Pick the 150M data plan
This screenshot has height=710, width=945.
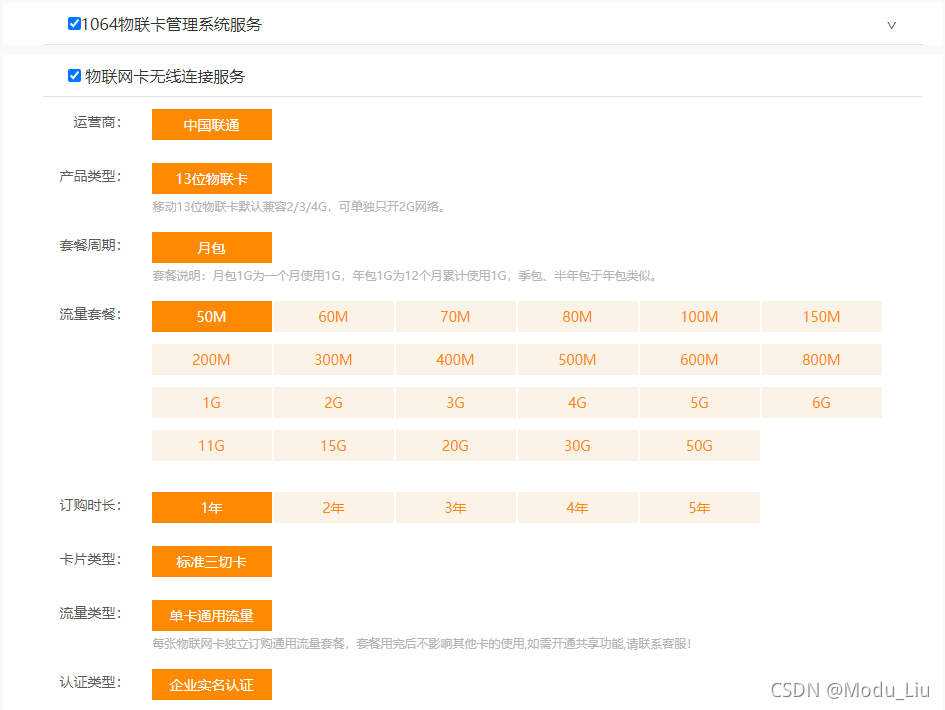click(821, 316)
